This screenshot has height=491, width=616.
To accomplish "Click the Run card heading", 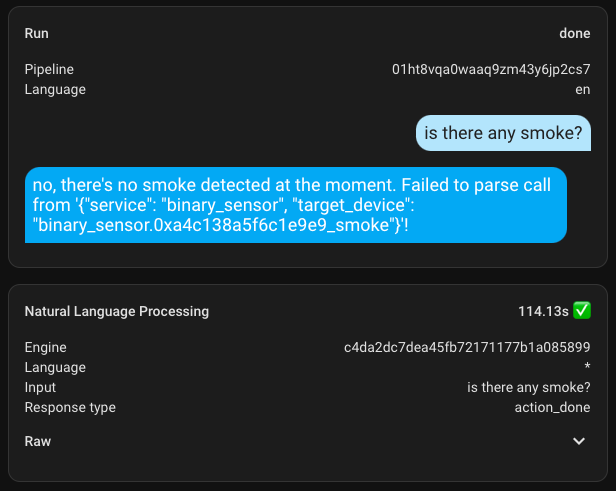I will [37, 33].
